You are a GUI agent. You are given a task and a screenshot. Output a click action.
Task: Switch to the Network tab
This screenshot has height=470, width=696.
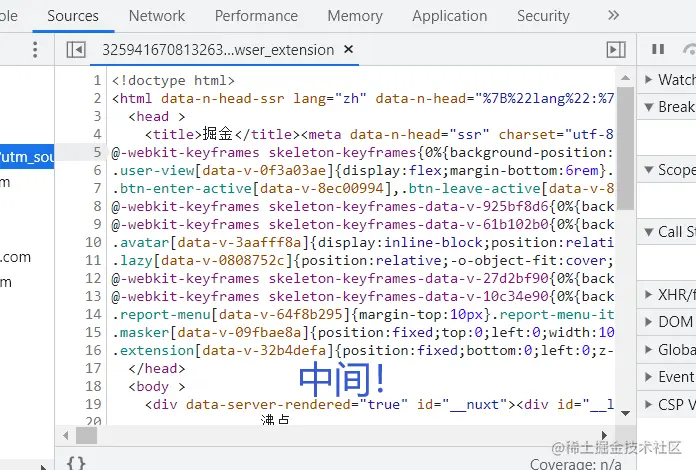157,16
